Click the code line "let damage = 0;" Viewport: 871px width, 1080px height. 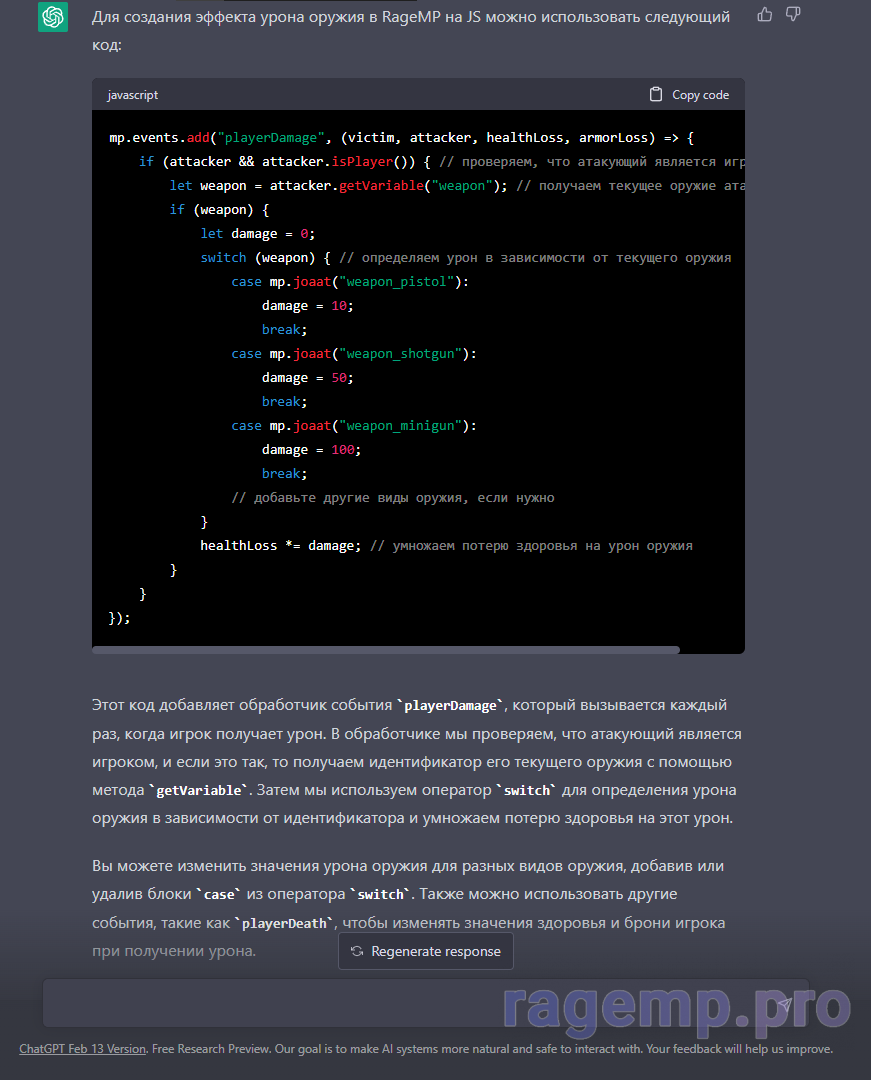coord(258,234)
